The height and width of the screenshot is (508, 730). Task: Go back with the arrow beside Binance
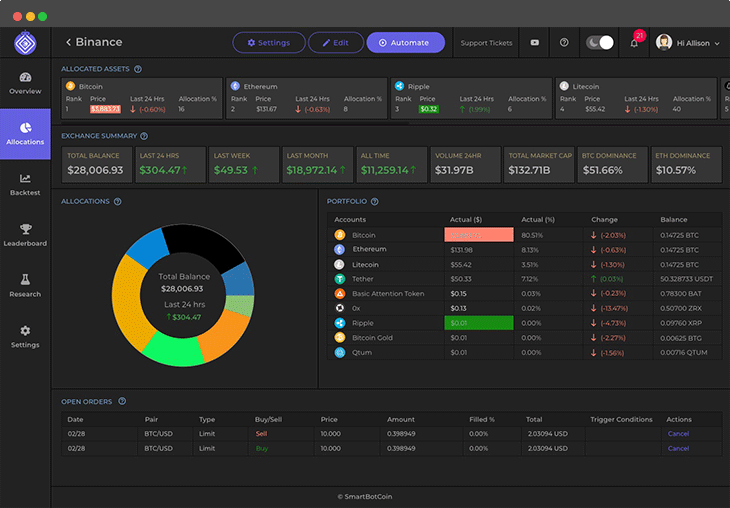(68, 42)
